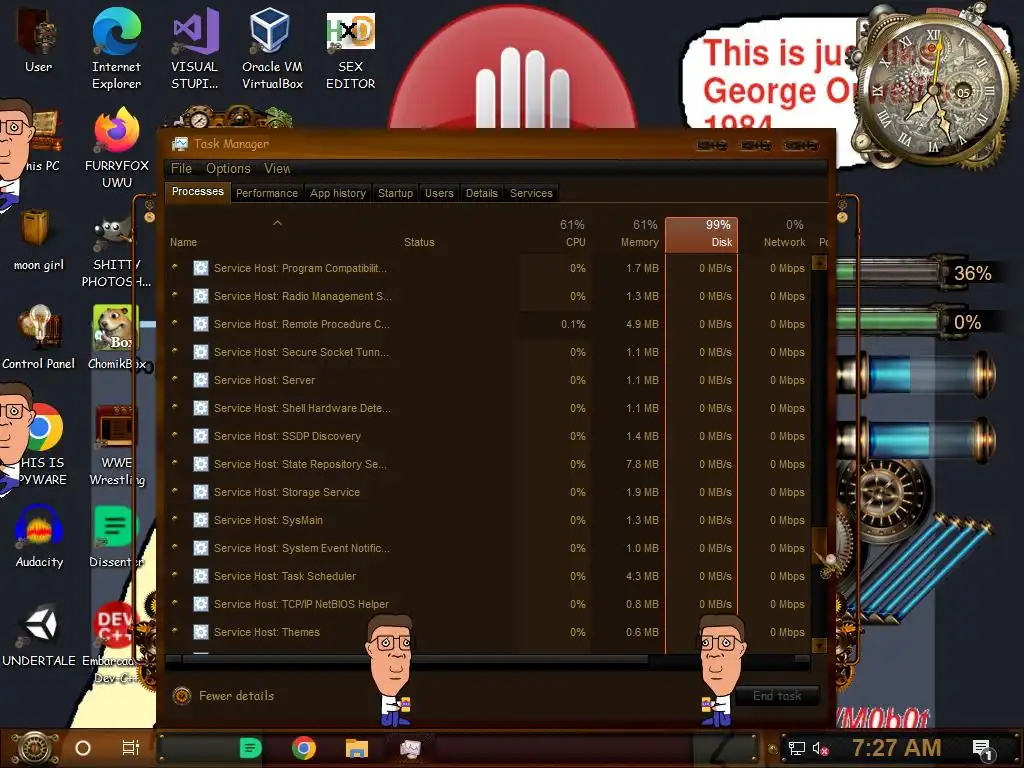This screenshot has width=1024, height=768.
Task: Select Service Host: Task Scheduler row
Action: point(487,577)
